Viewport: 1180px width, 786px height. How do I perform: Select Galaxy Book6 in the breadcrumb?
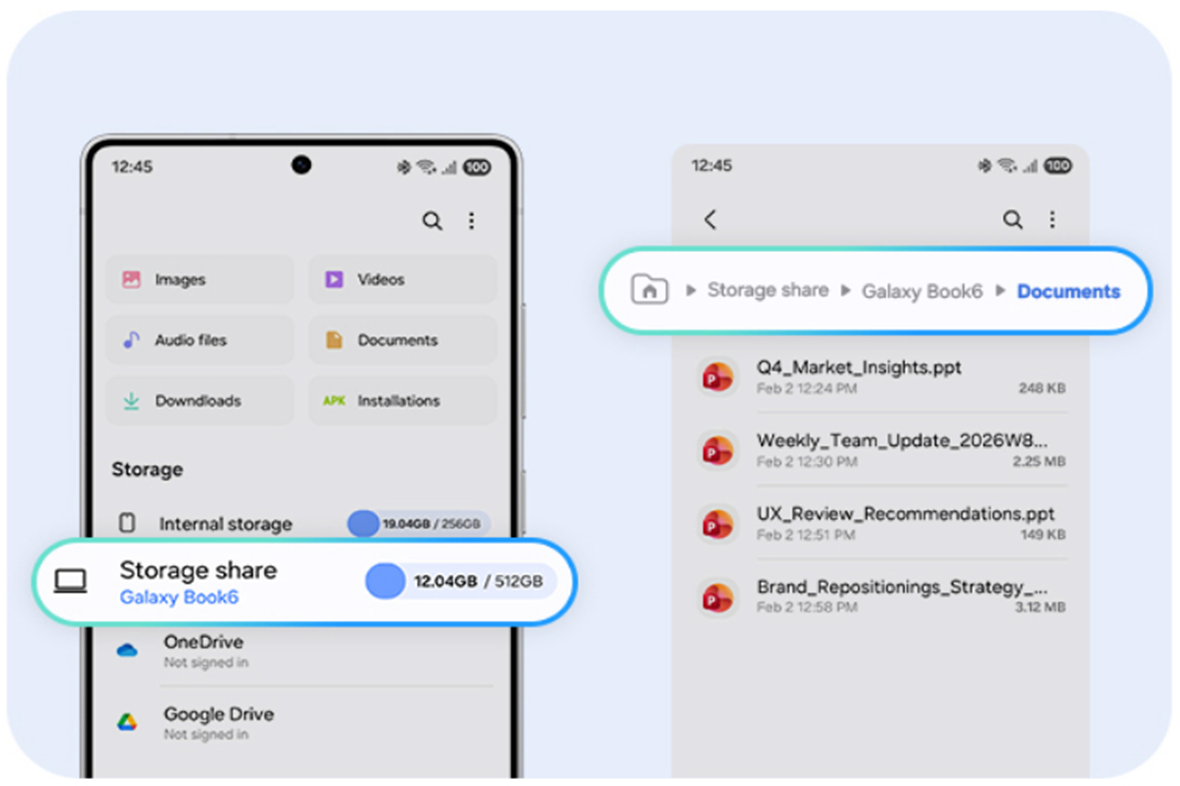click(x=922, y=291)
